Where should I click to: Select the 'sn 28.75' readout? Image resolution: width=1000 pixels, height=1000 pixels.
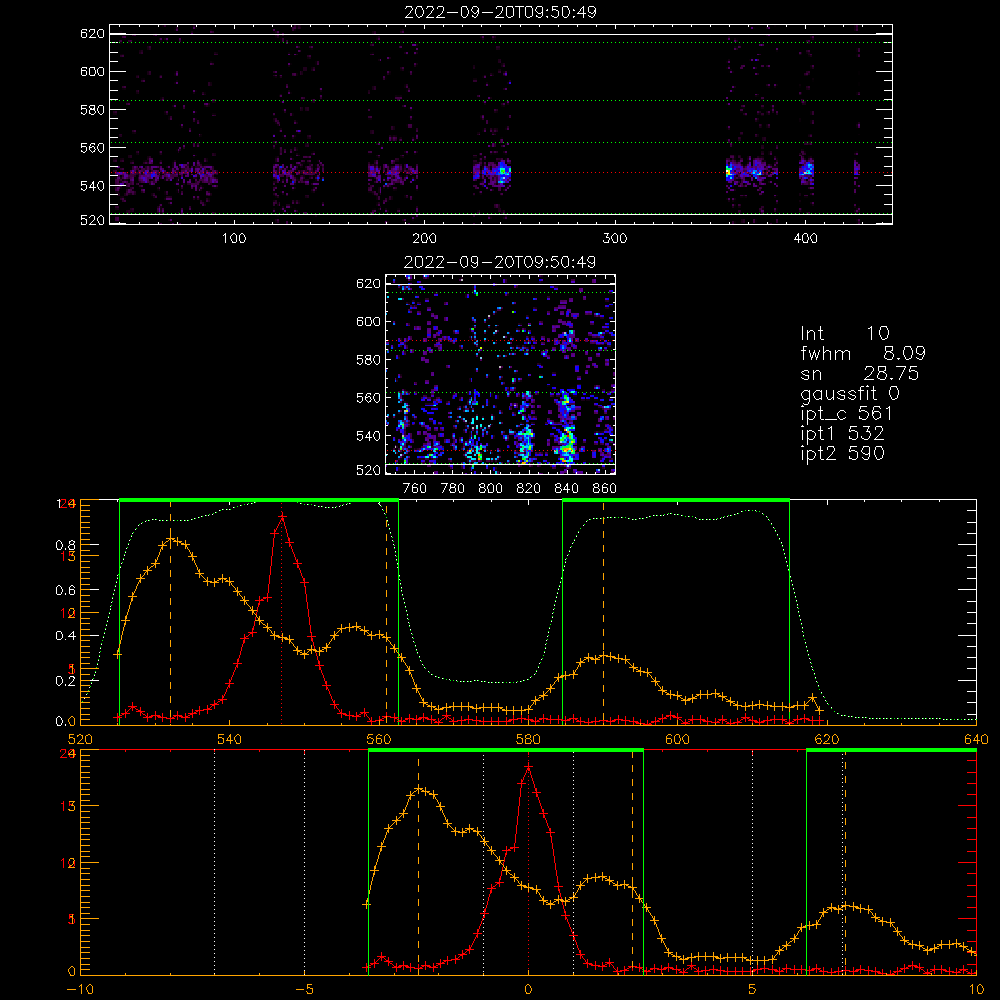(860, 373)
